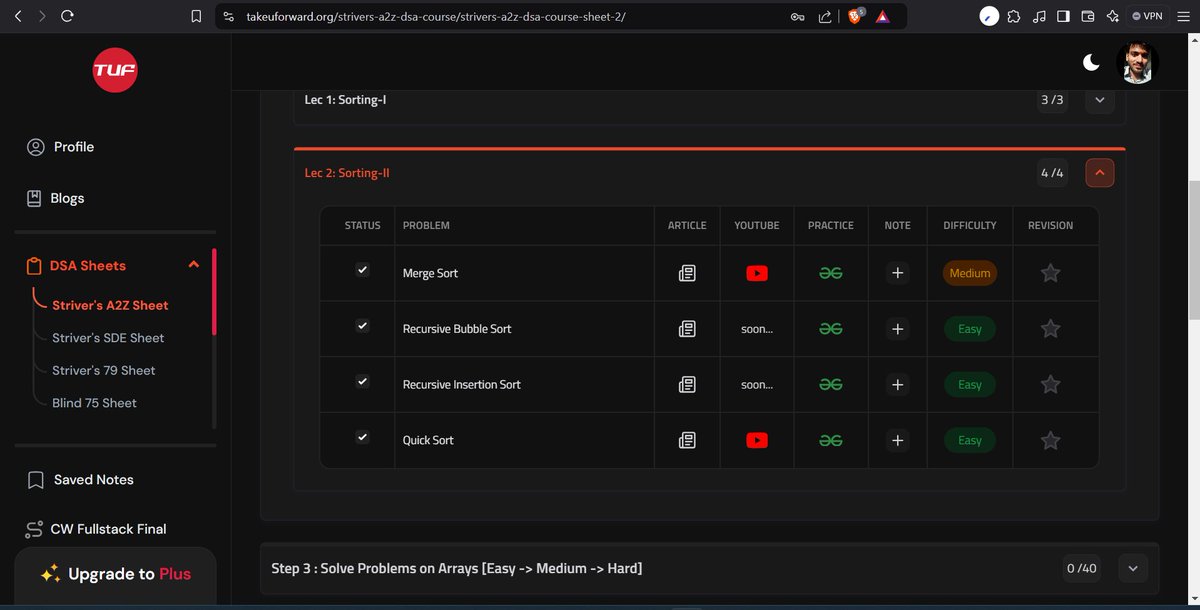
Task: Collapse the Lec 2: Sorting-II section
Action: [1099, 172]
